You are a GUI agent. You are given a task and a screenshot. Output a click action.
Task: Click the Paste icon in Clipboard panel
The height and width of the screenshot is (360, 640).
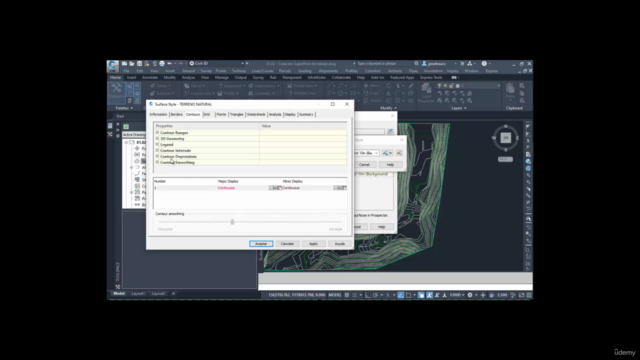coord(510,90)
